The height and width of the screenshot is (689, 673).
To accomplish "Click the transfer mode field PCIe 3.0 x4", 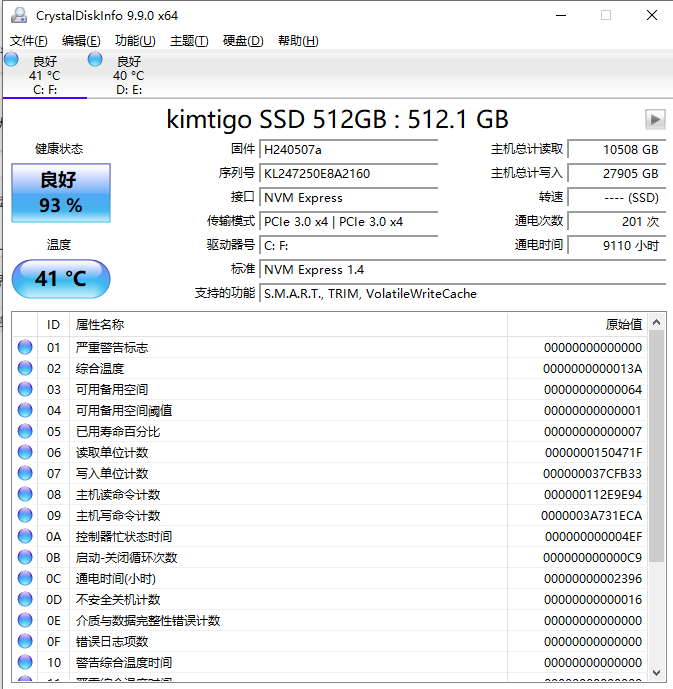I will (x=349, y=221).
